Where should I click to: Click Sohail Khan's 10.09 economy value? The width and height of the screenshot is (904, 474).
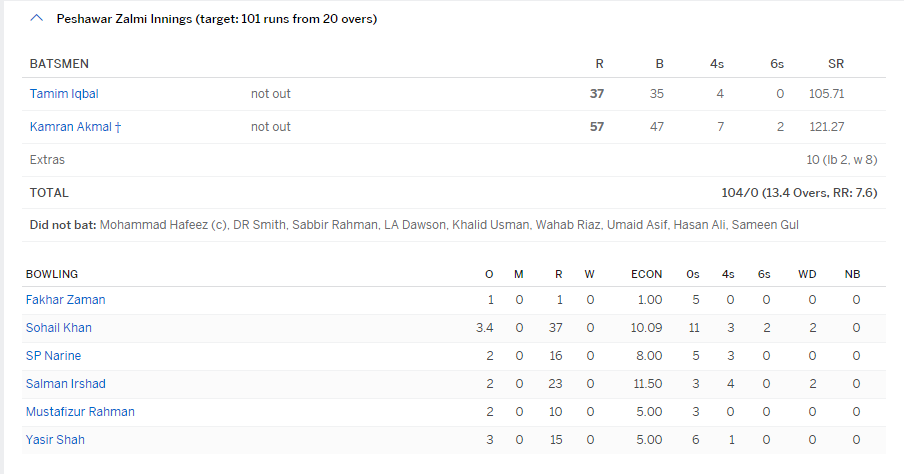coord(646,328)
